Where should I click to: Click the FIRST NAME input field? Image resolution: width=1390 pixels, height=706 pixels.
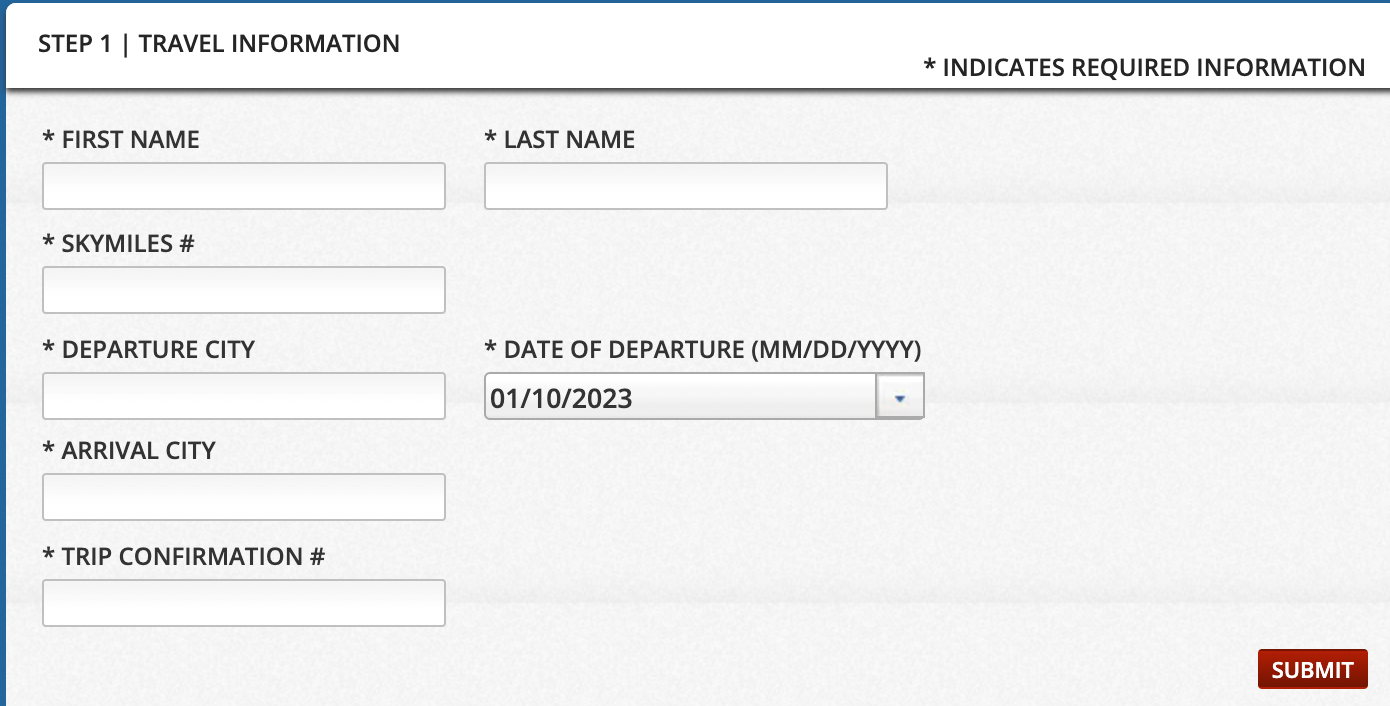[x=243, y=185]
